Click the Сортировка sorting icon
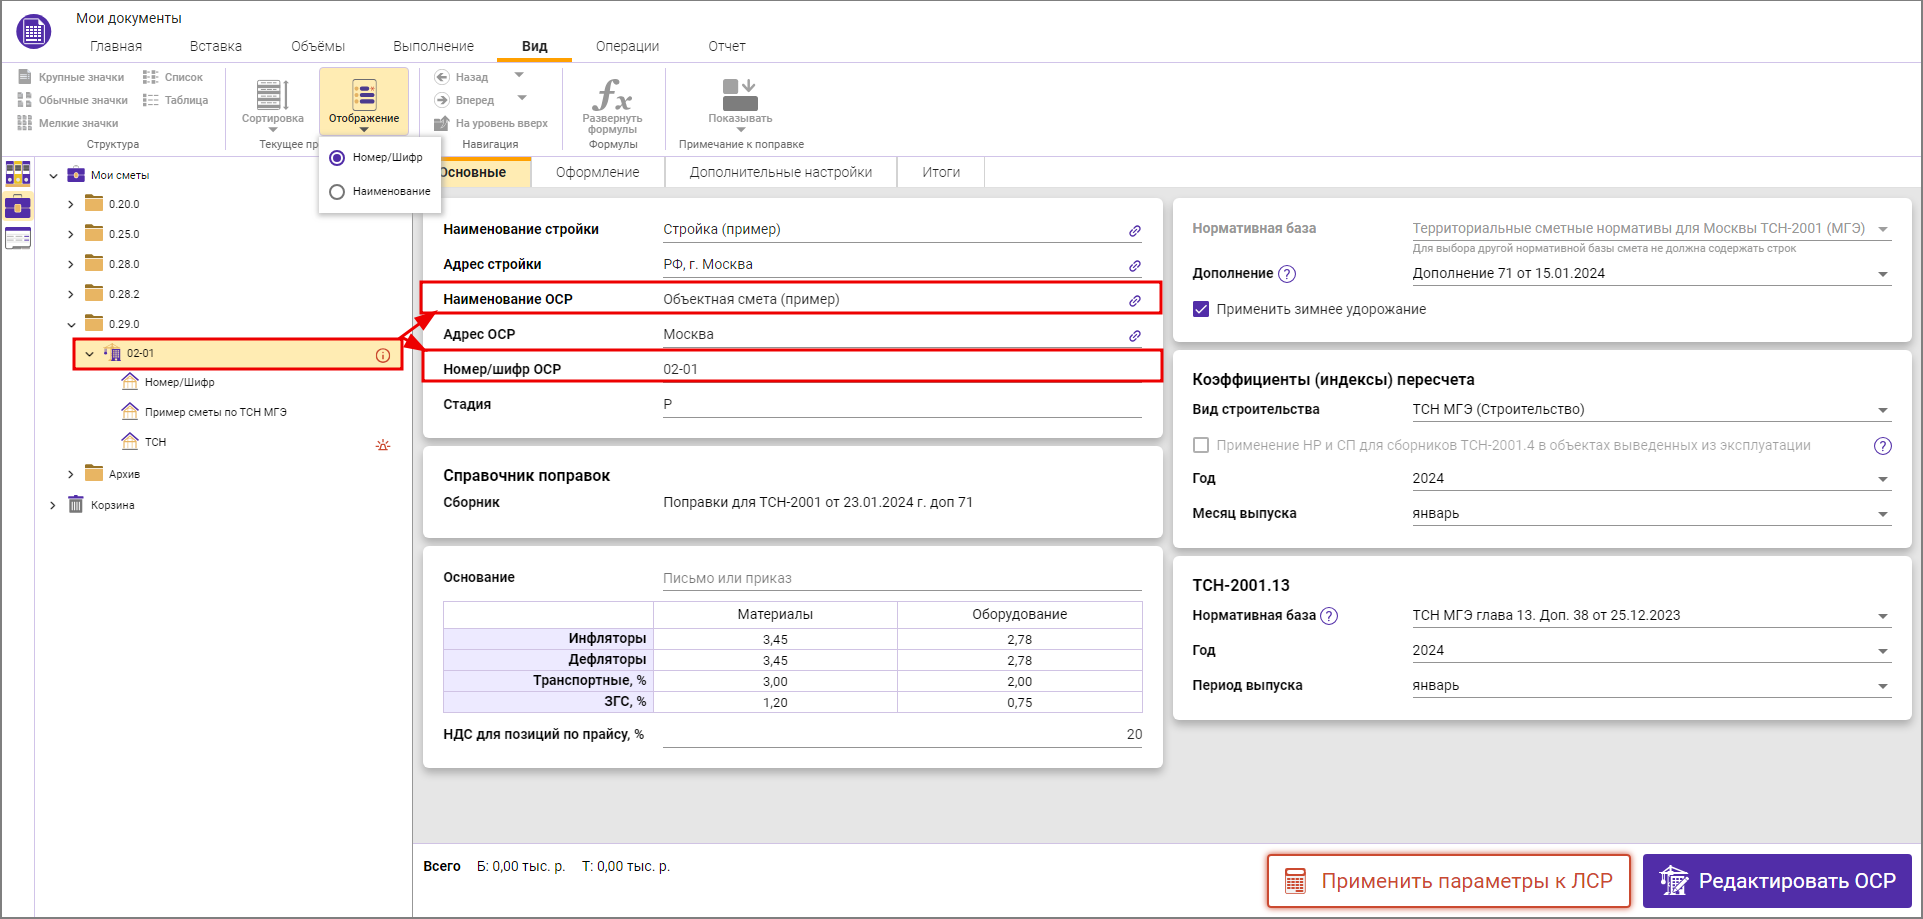This screenshot has width=1923, height=919. click(272, 96)
